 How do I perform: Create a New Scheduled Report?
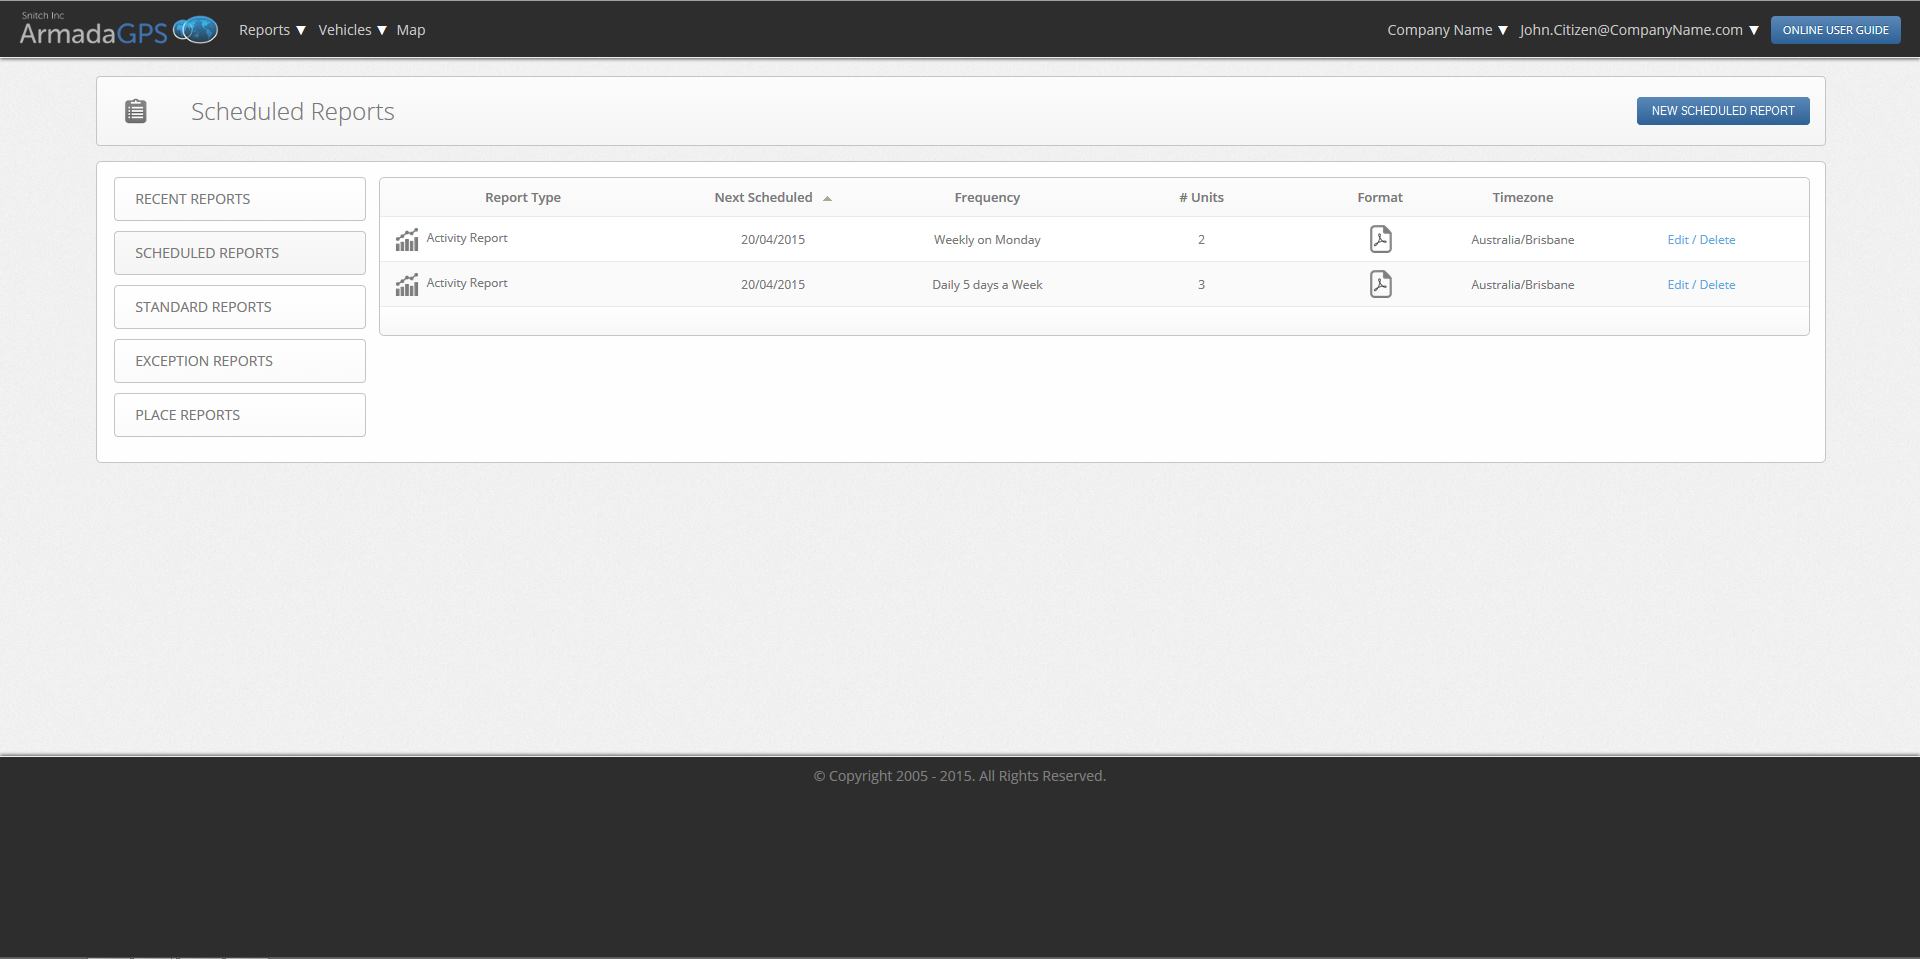1723,111
